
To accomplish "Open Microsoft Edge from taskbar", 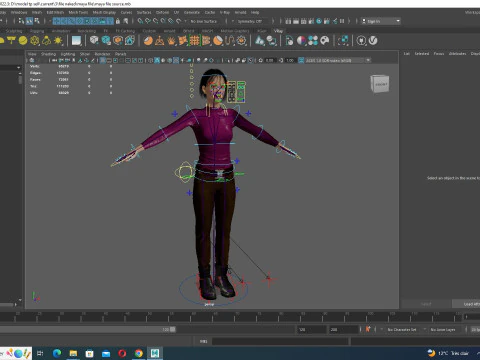I will click(57, 353).
